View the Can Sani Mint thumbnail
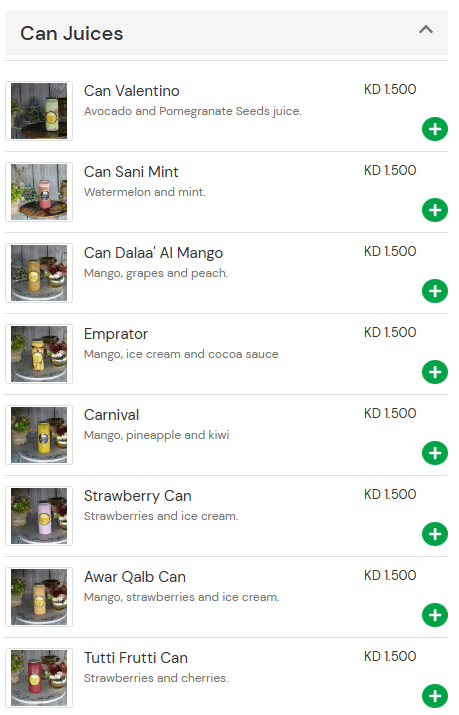Screen dimensions: 459x715 39,192
